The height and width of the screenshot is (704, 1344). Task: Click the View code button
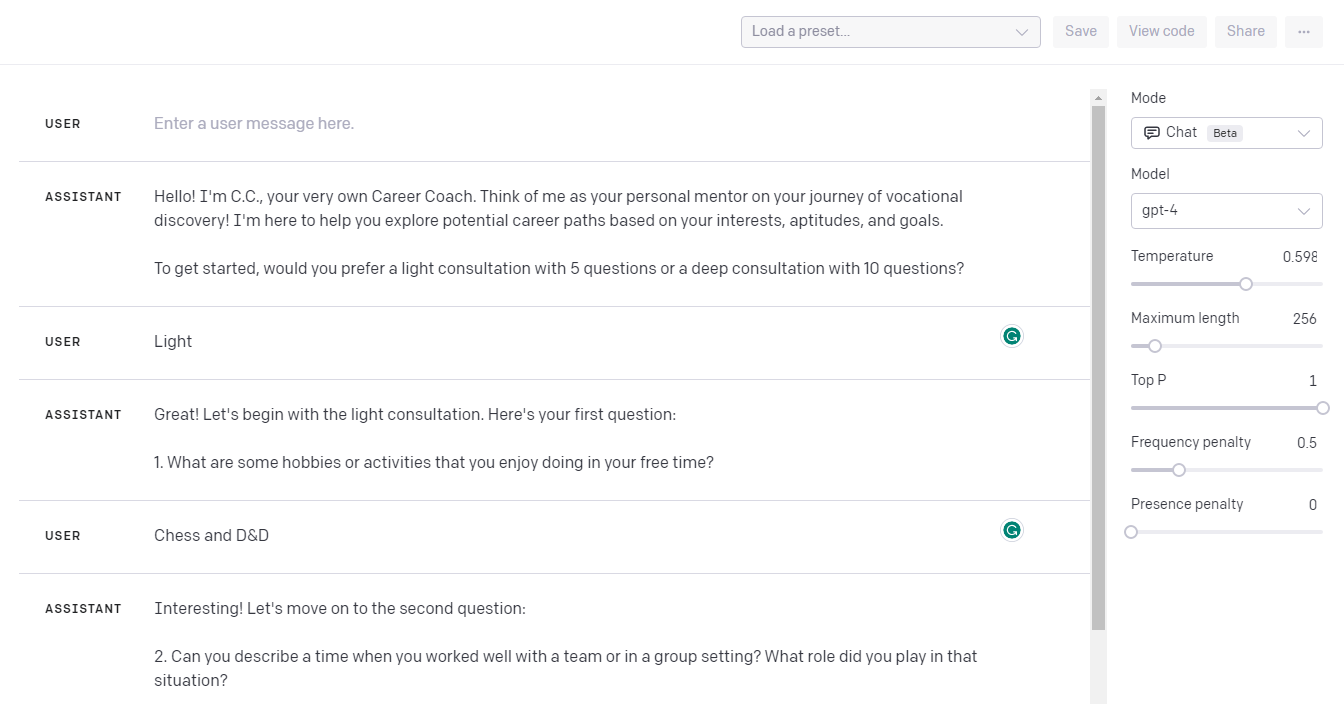click(1161, 31)
